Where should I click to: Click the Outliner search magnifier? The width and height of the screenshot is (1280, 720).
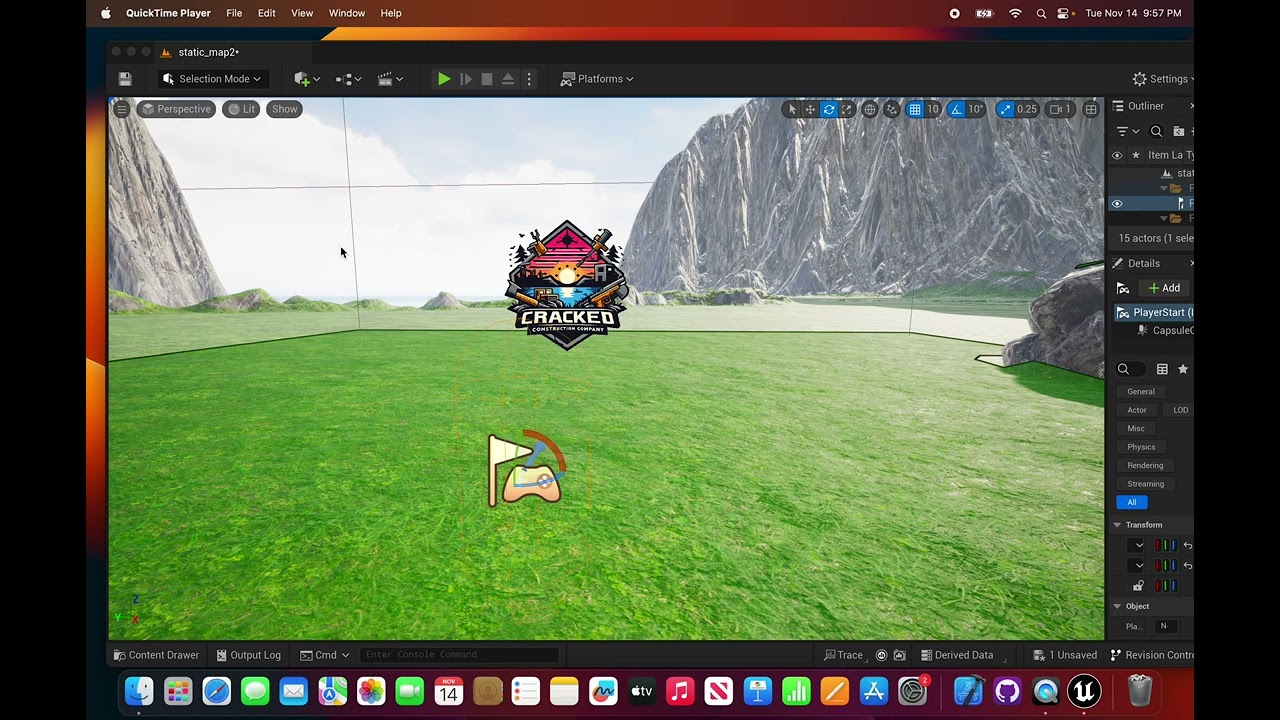(x=1156, y=131)
